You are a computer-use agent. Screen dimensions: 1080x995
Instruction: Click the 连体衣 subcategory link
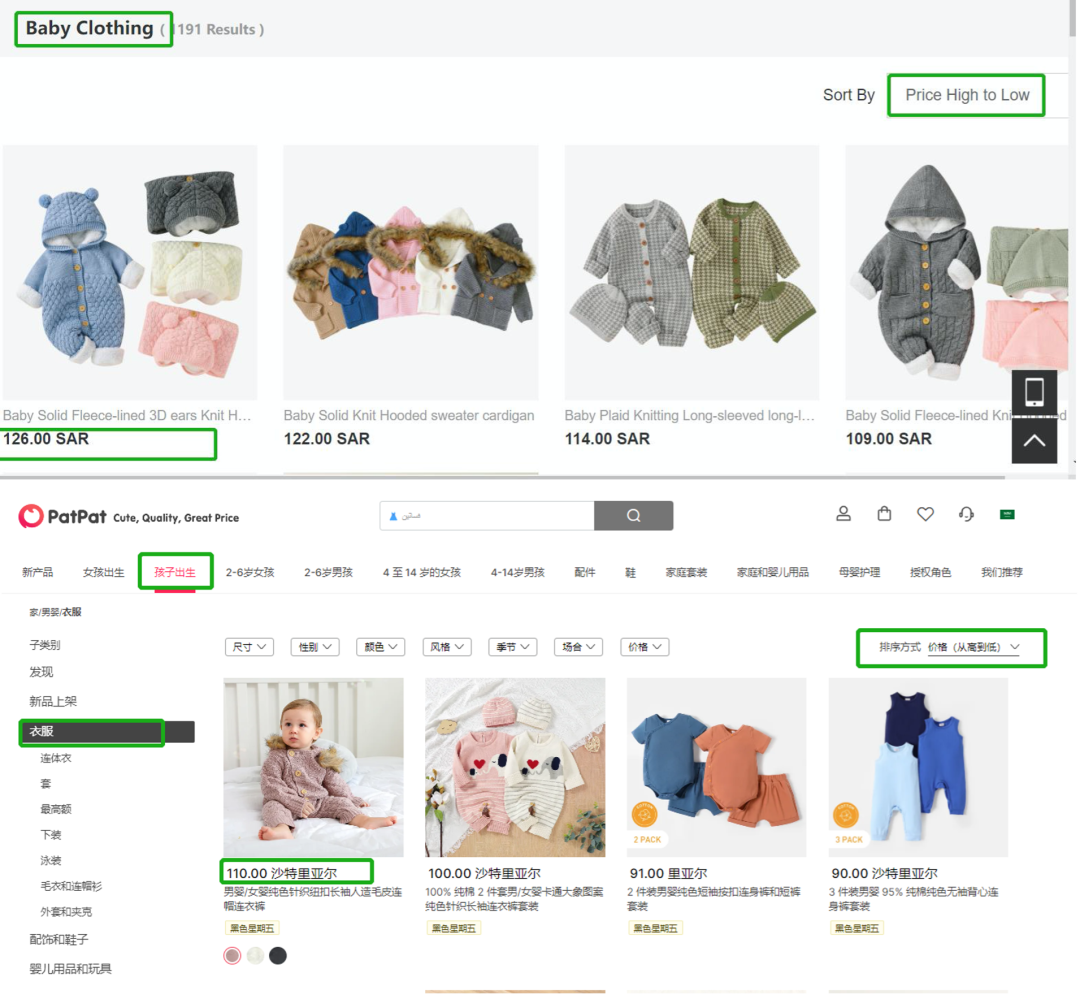coord(56,758)
